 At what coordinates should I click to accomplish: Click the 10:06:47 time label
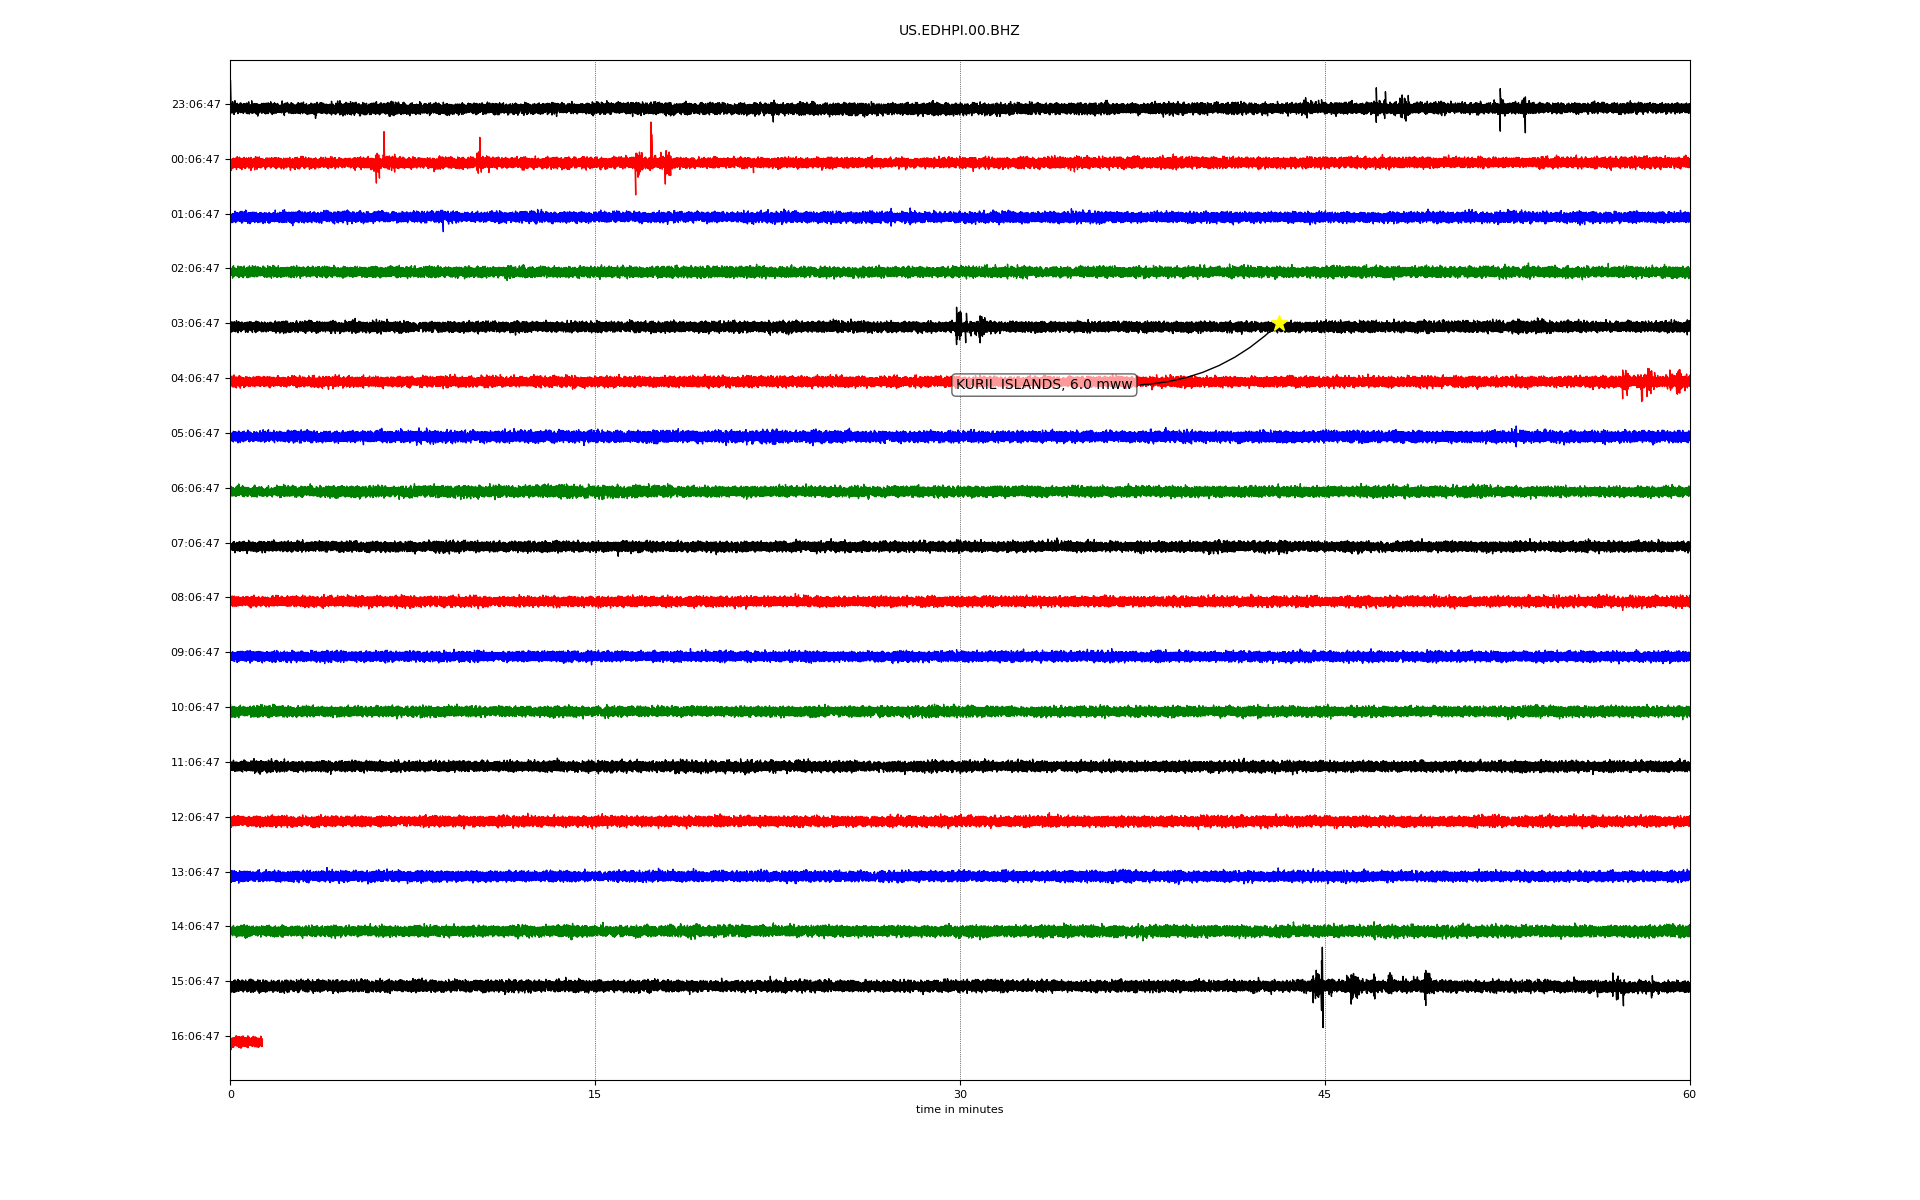[x=196, y=707]
